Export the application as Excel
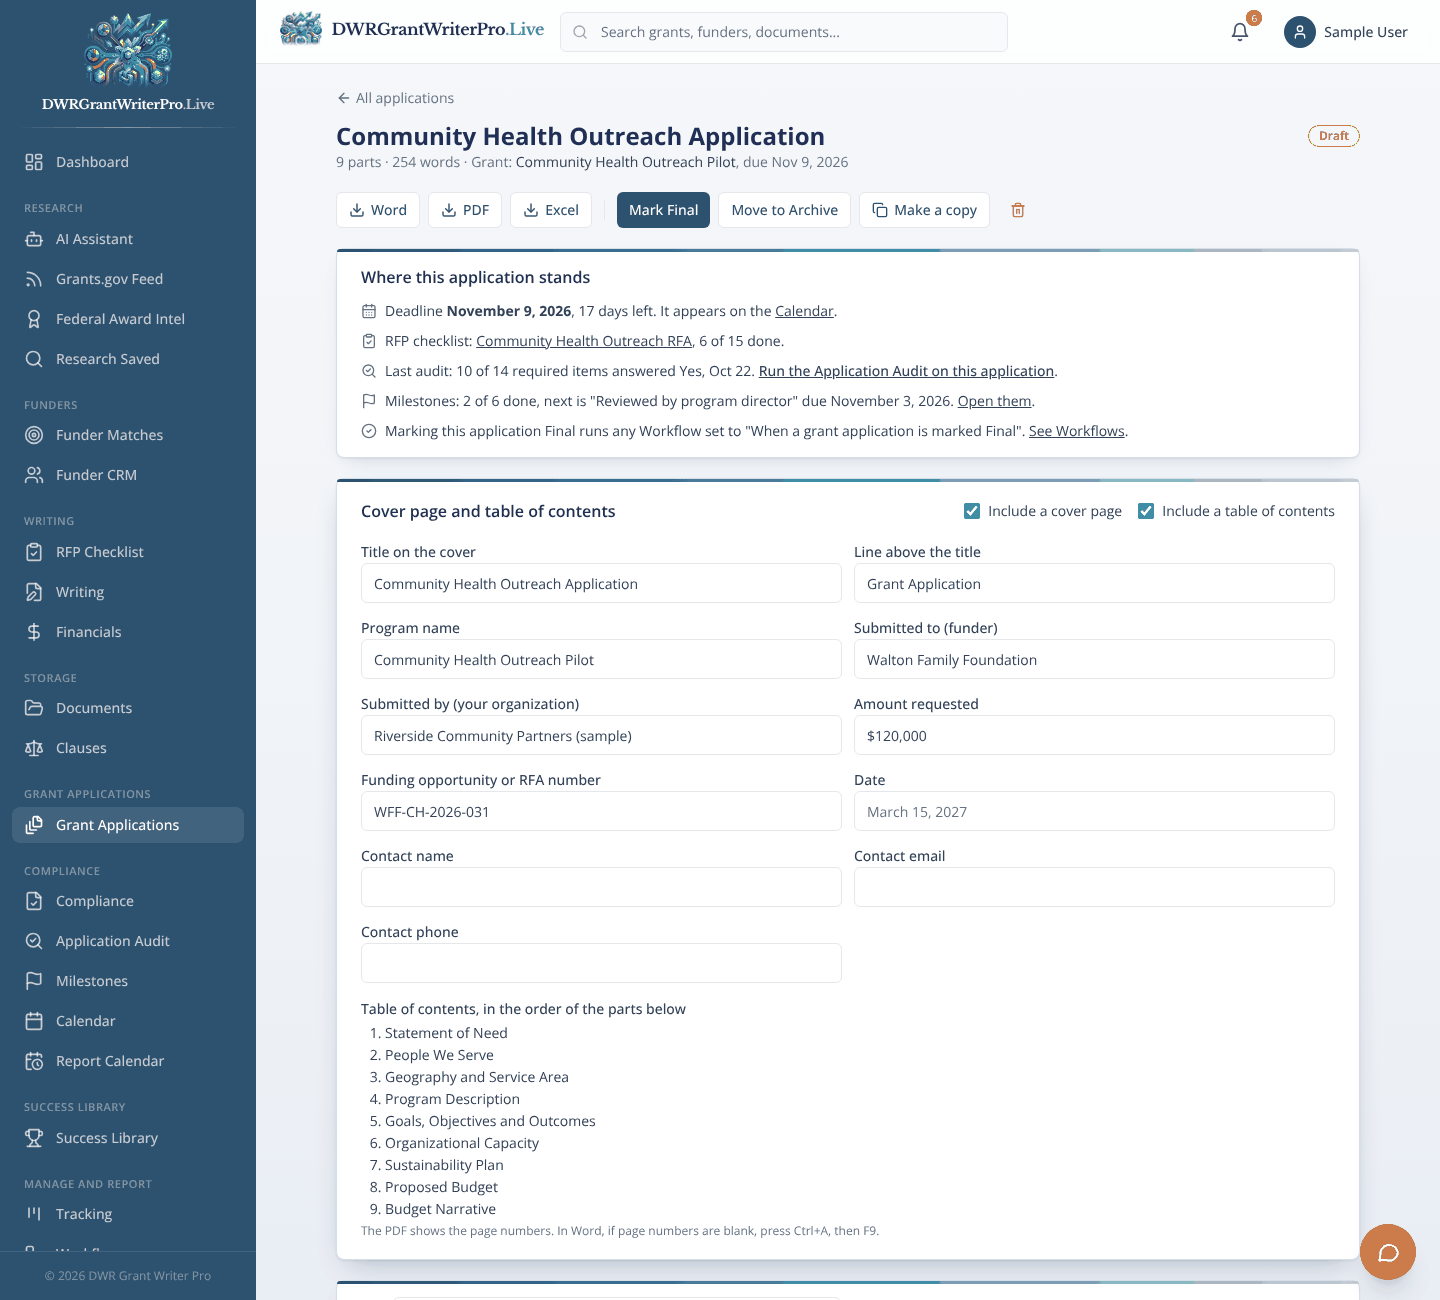 coord(551,210)
